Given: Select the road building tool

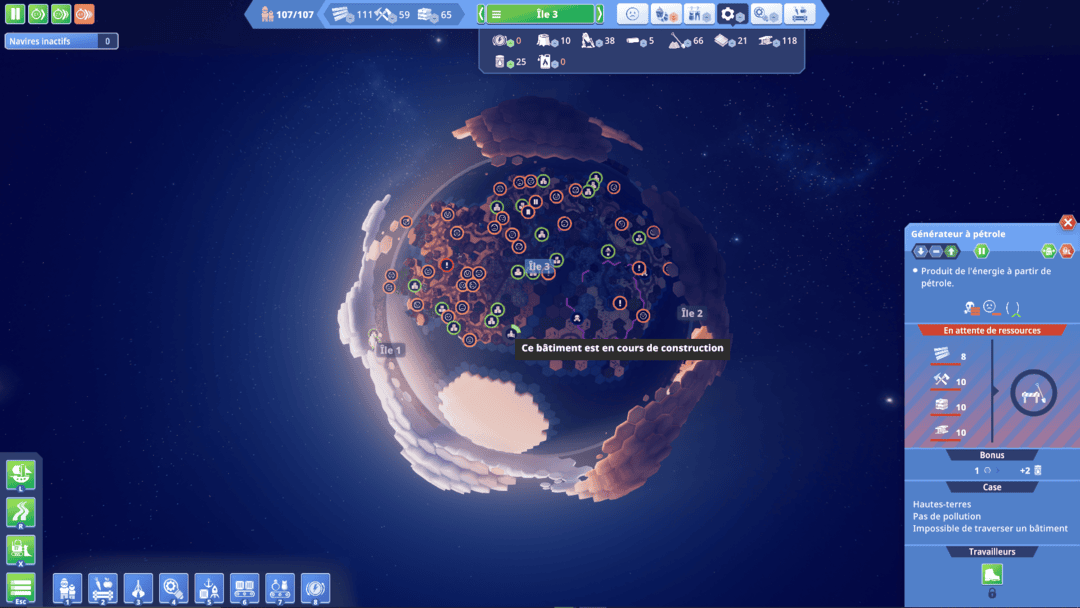Looking at the screenshot, I should tap(21, 513).
